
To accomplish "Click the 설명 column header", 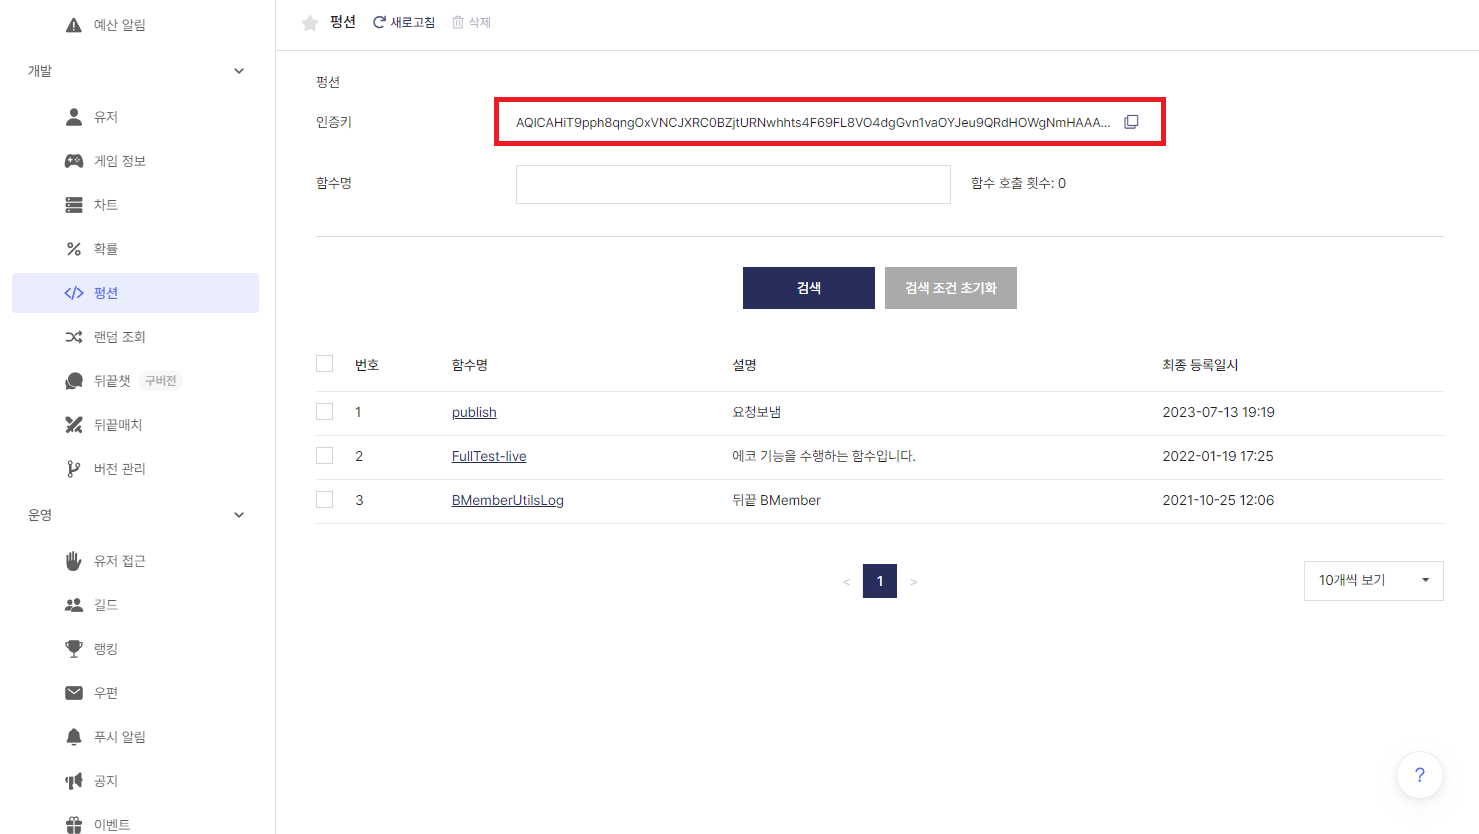I will [x=744, y=365].
